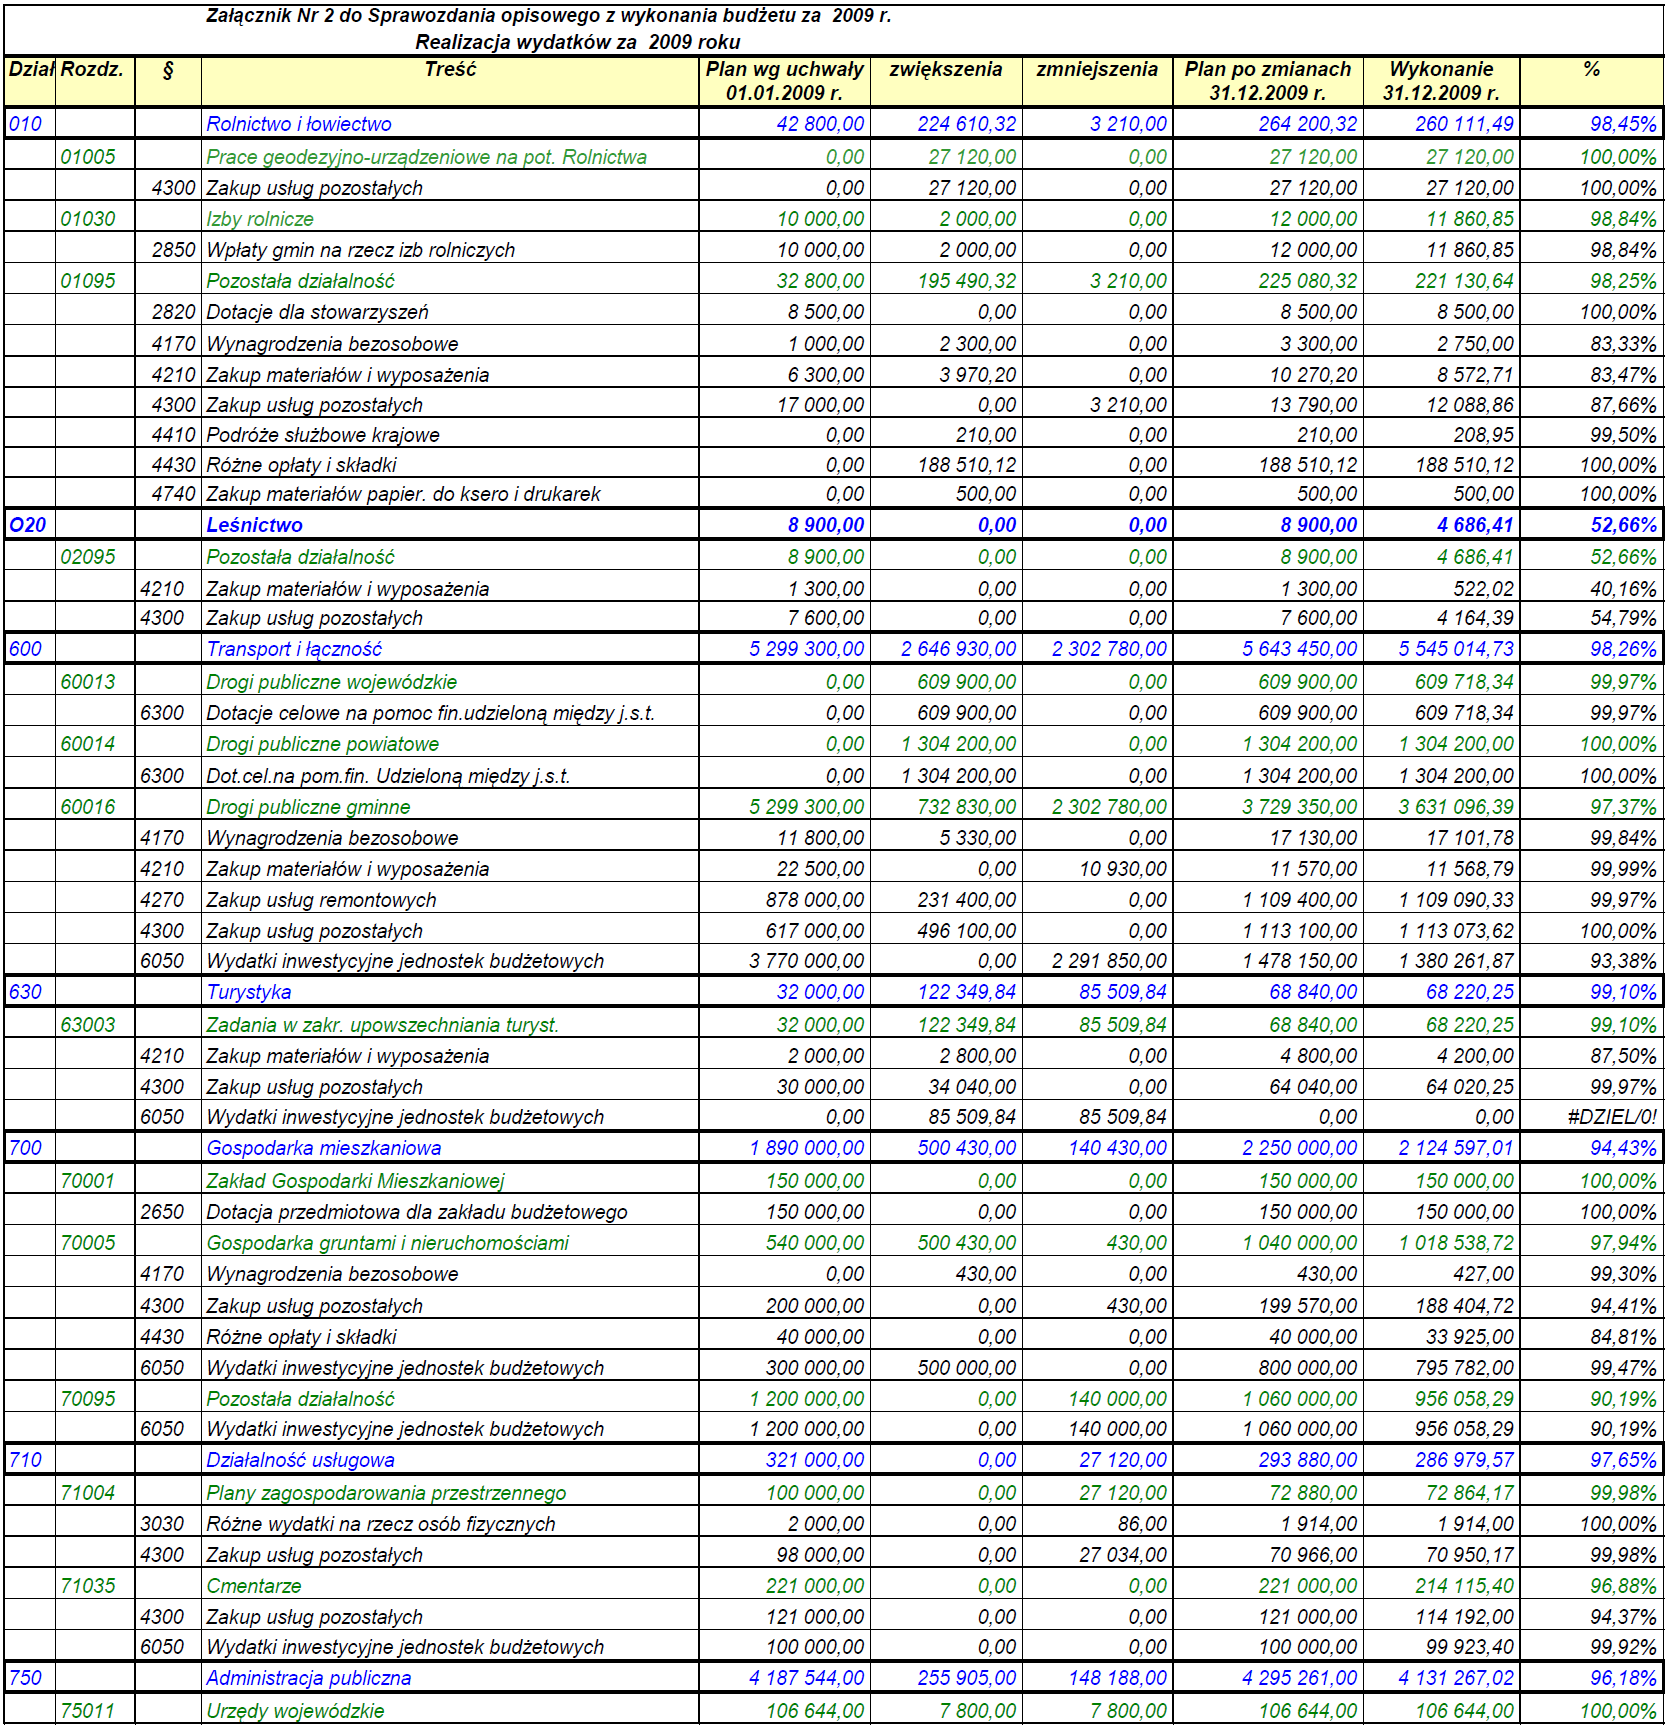This screenshot has height=1727, width=1669.
Task: Click chapter code '60016'
Action: tap(88, 807)
